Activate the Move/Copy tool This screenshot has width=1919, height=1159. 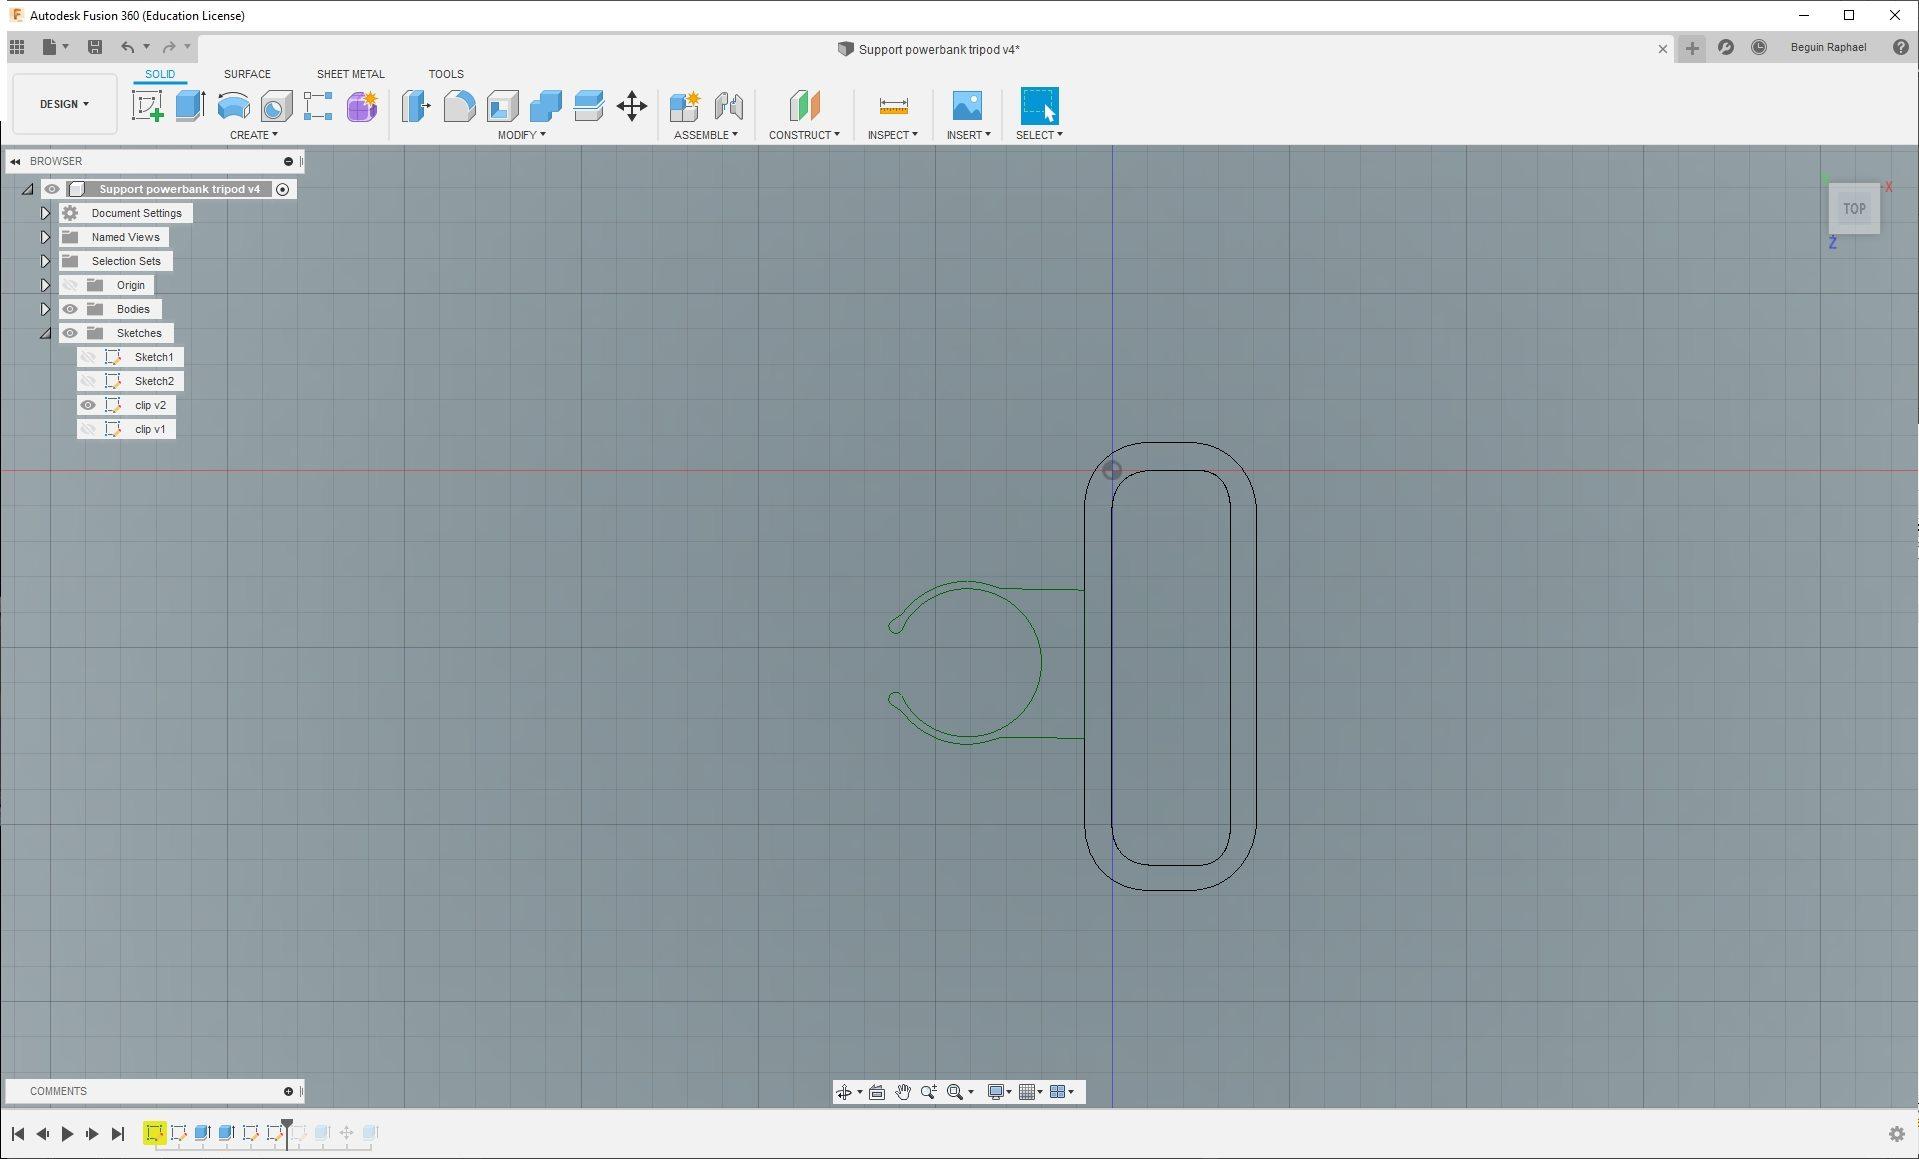pyautogui.click(x=632, y=106)
